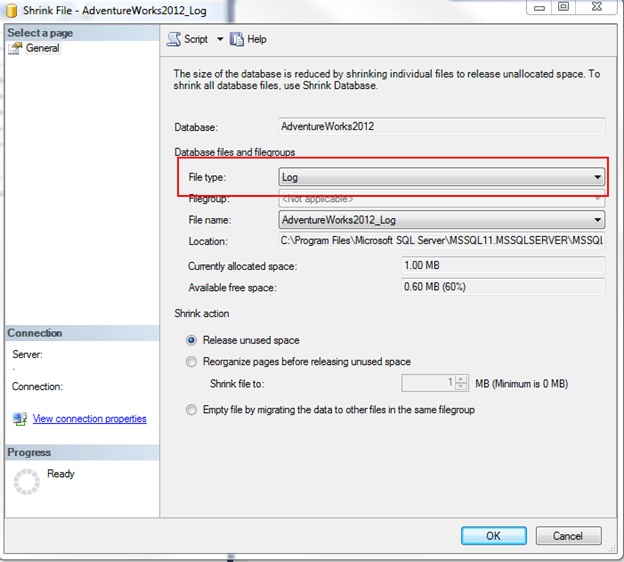Open the Script dropdown arrow
This screenshot has width=624, height=562.
[219, 39]
